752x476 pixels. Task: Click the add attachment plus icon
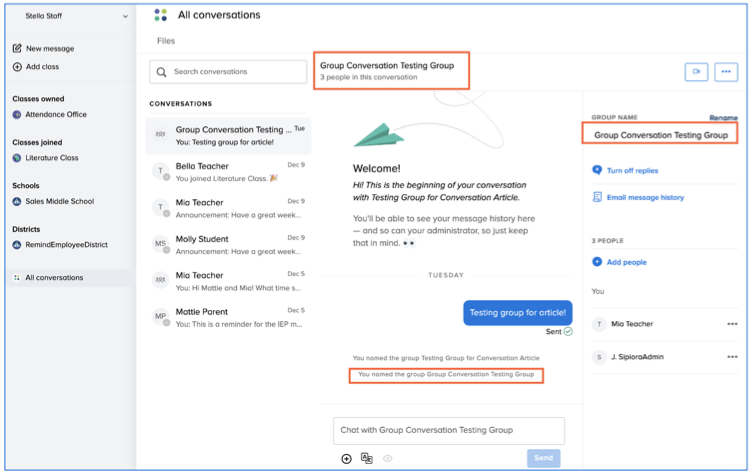click(346, 458)
